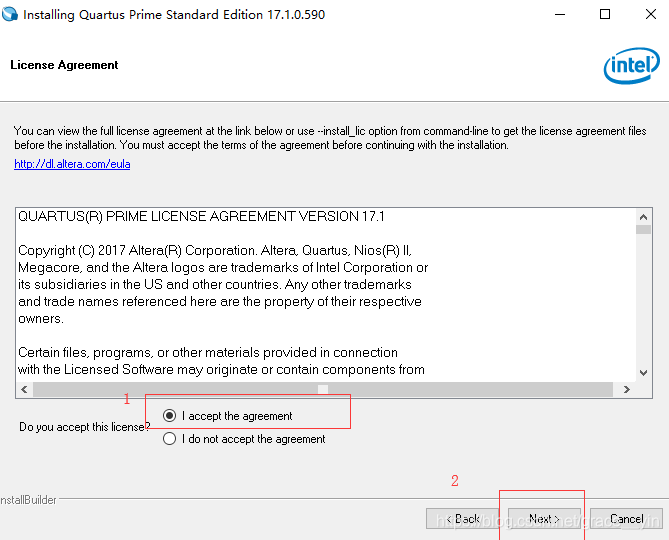The height and width of the screenshot is (540, 669).
Task: Click the license text scroll down arrow
Action: point(643,373)
